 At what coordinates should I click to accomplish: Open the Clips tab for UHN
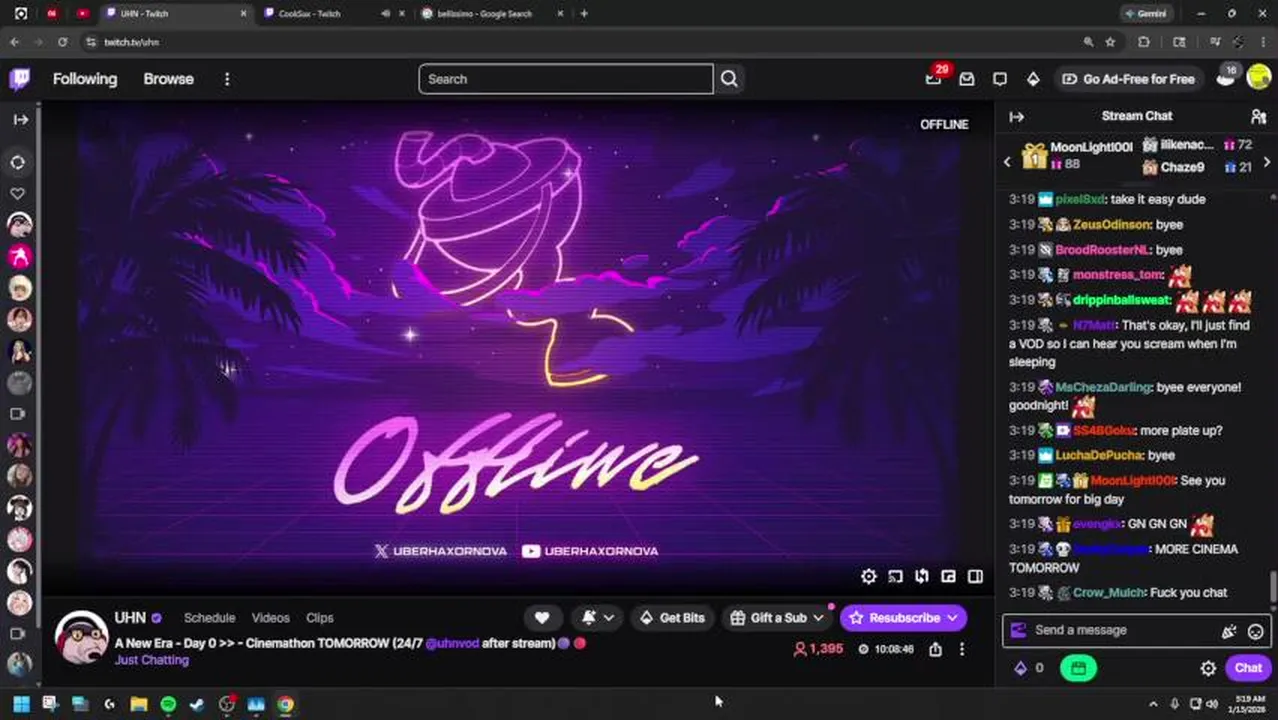click(320, 618)
